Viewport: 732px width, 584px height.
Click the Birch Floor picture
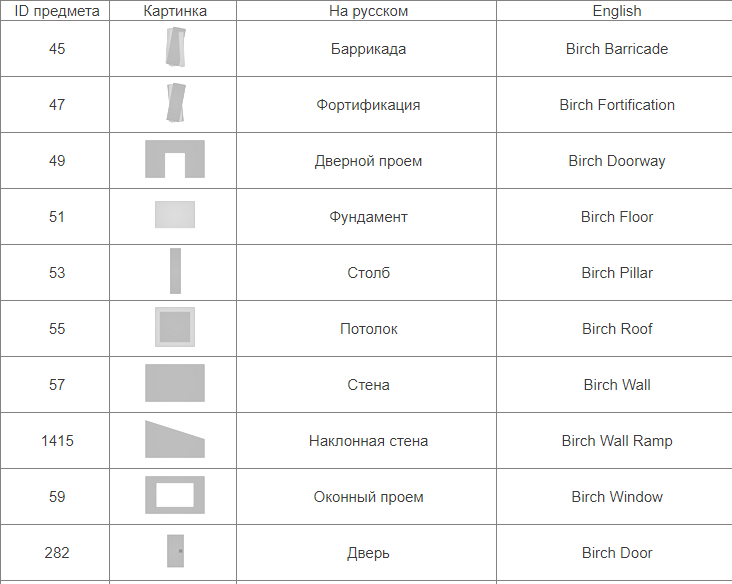click(x=175, y=215)
